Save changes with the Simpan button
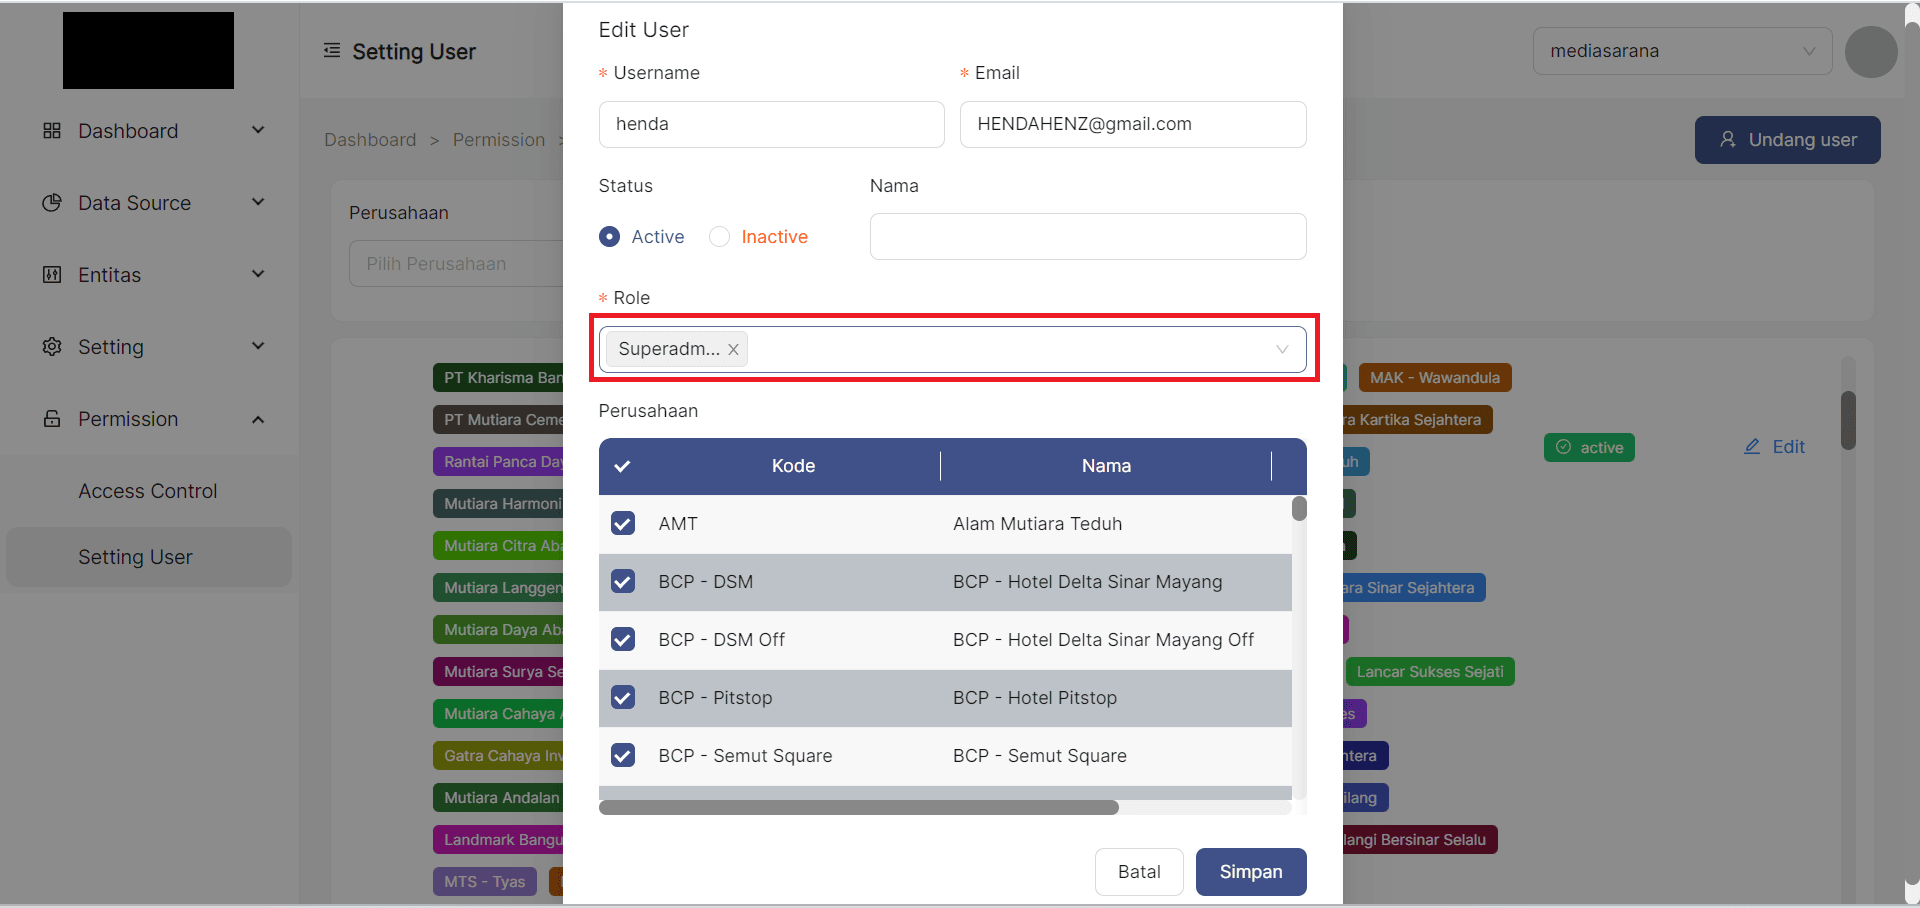Viewport: 1920px width, 908px height. [1250, 871]
